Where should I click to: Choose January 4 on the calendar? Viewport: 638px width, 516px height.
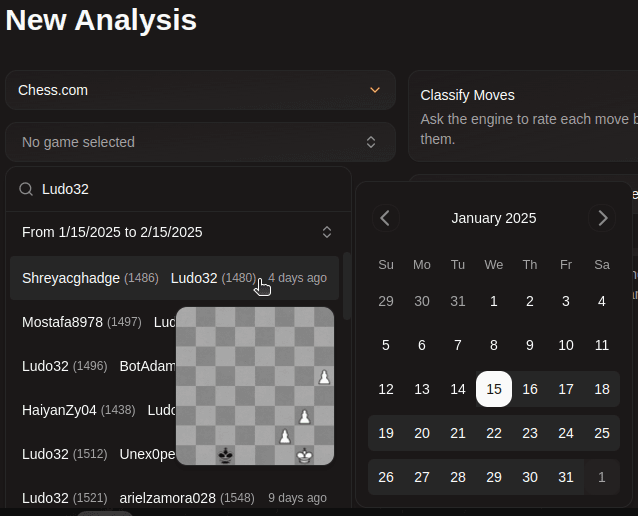coord(602,301)
